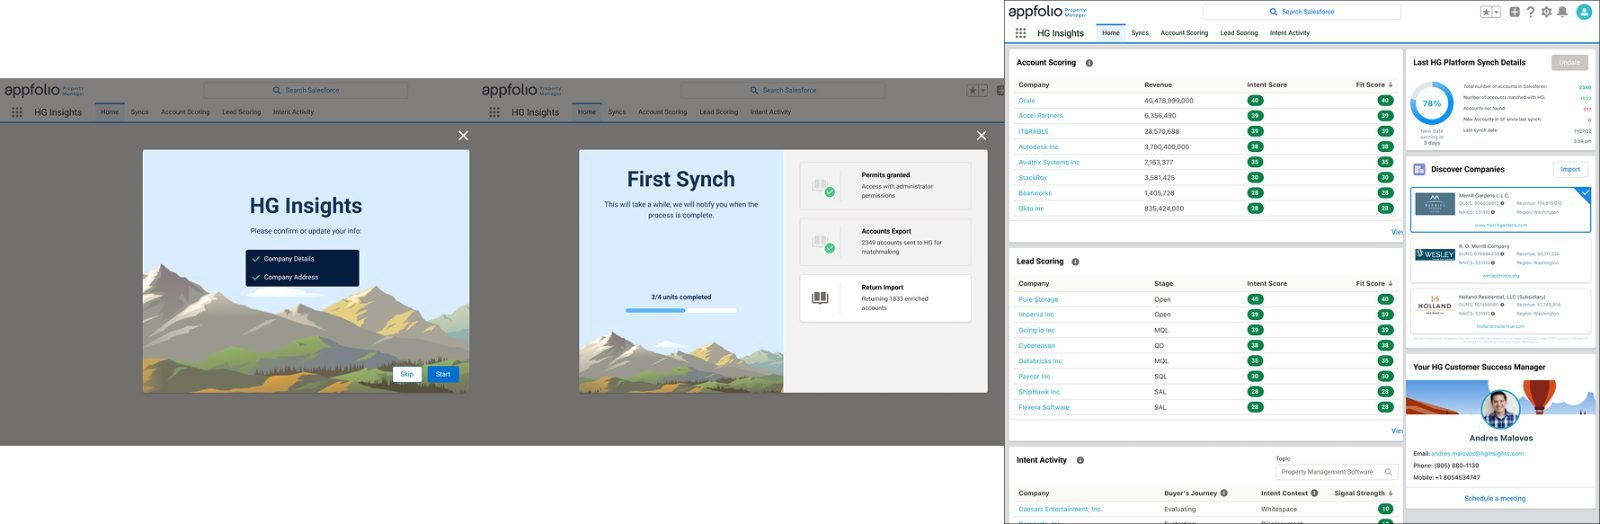The height and width of the screenshot is (524, 1600).
Task: Open the Caesars Entertainment, Inc. link
Action: [1060, 509]
